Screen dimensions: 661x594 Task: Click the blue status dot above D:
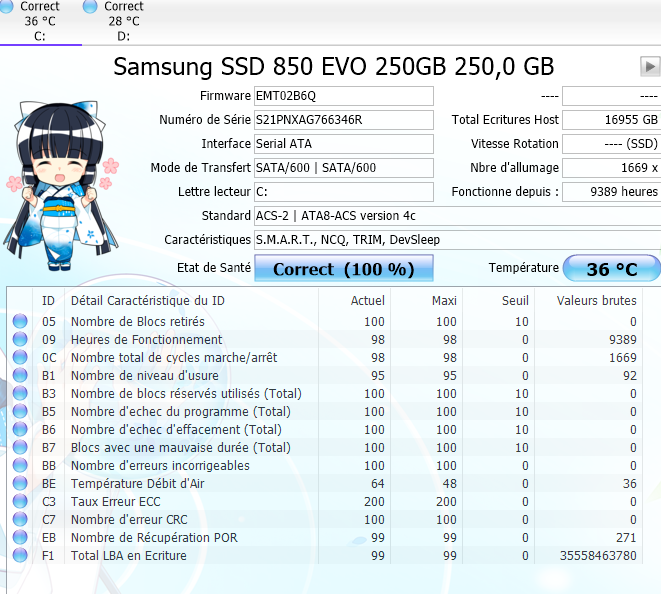tap(90, 6)
